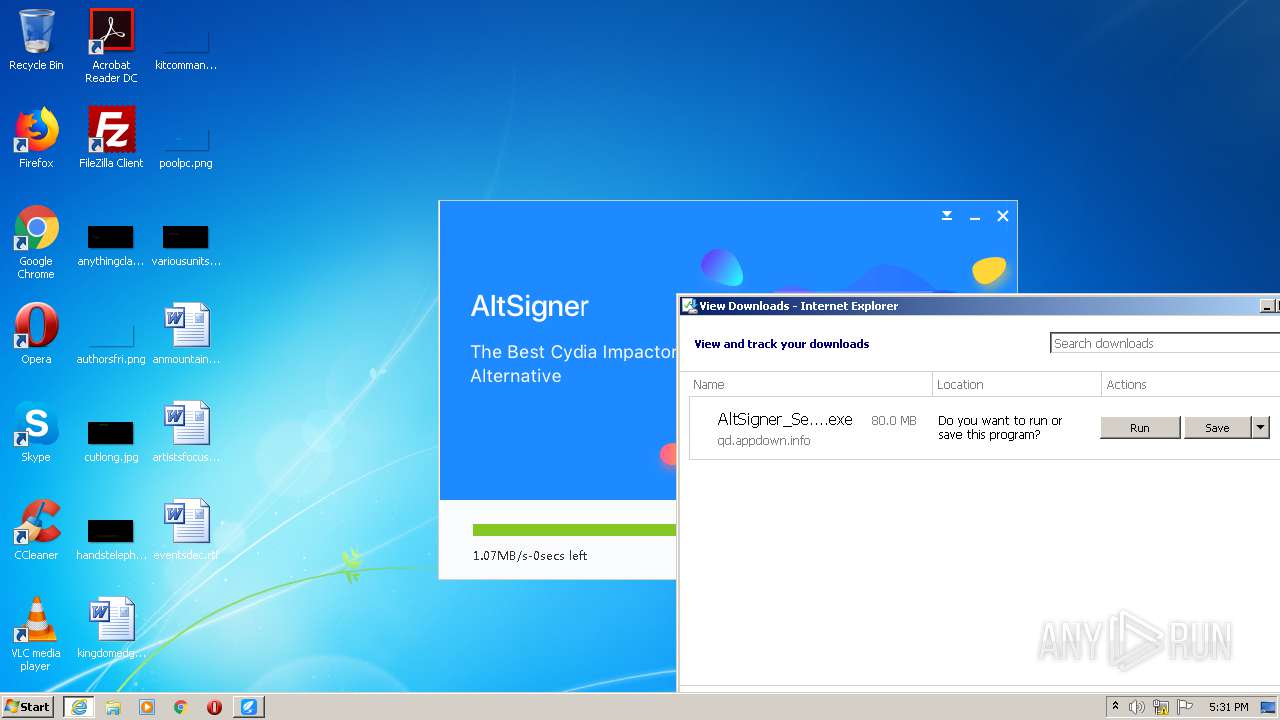Click the Start button
The height and width of the screenshot is (720, 1280).
point(27,707)
